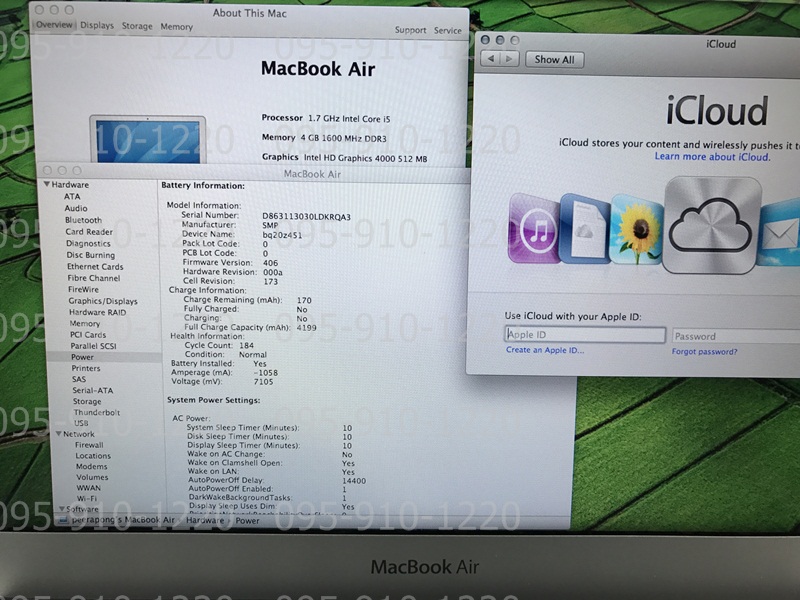Select Memory in System Information sidebar
Image resolution: width=800 pixels, height=600 pixels.
pos(85,323)
